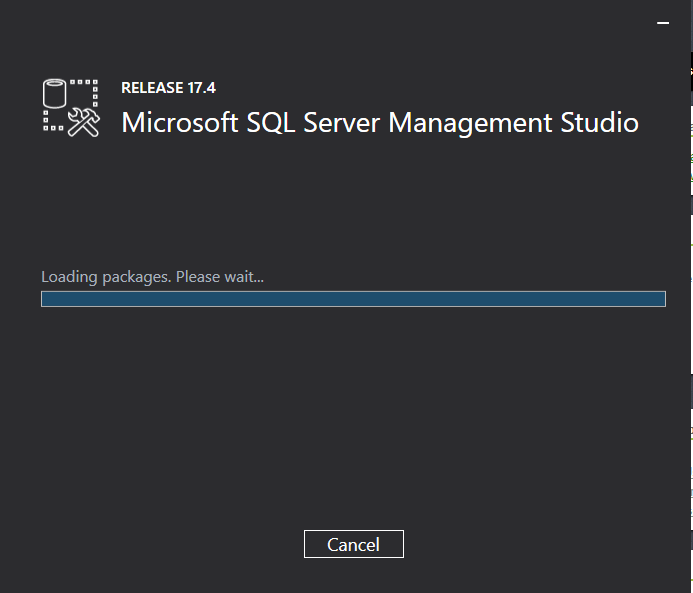The width and height of the screenshot is (693, 593).
Task: Click the loading packages progress bar
Action: [353, 299]
